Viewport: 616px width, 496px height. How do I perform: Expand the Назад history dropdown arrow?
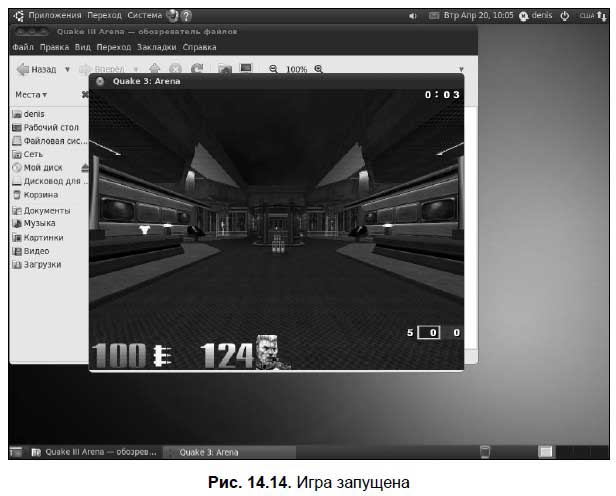click(67, 70)
